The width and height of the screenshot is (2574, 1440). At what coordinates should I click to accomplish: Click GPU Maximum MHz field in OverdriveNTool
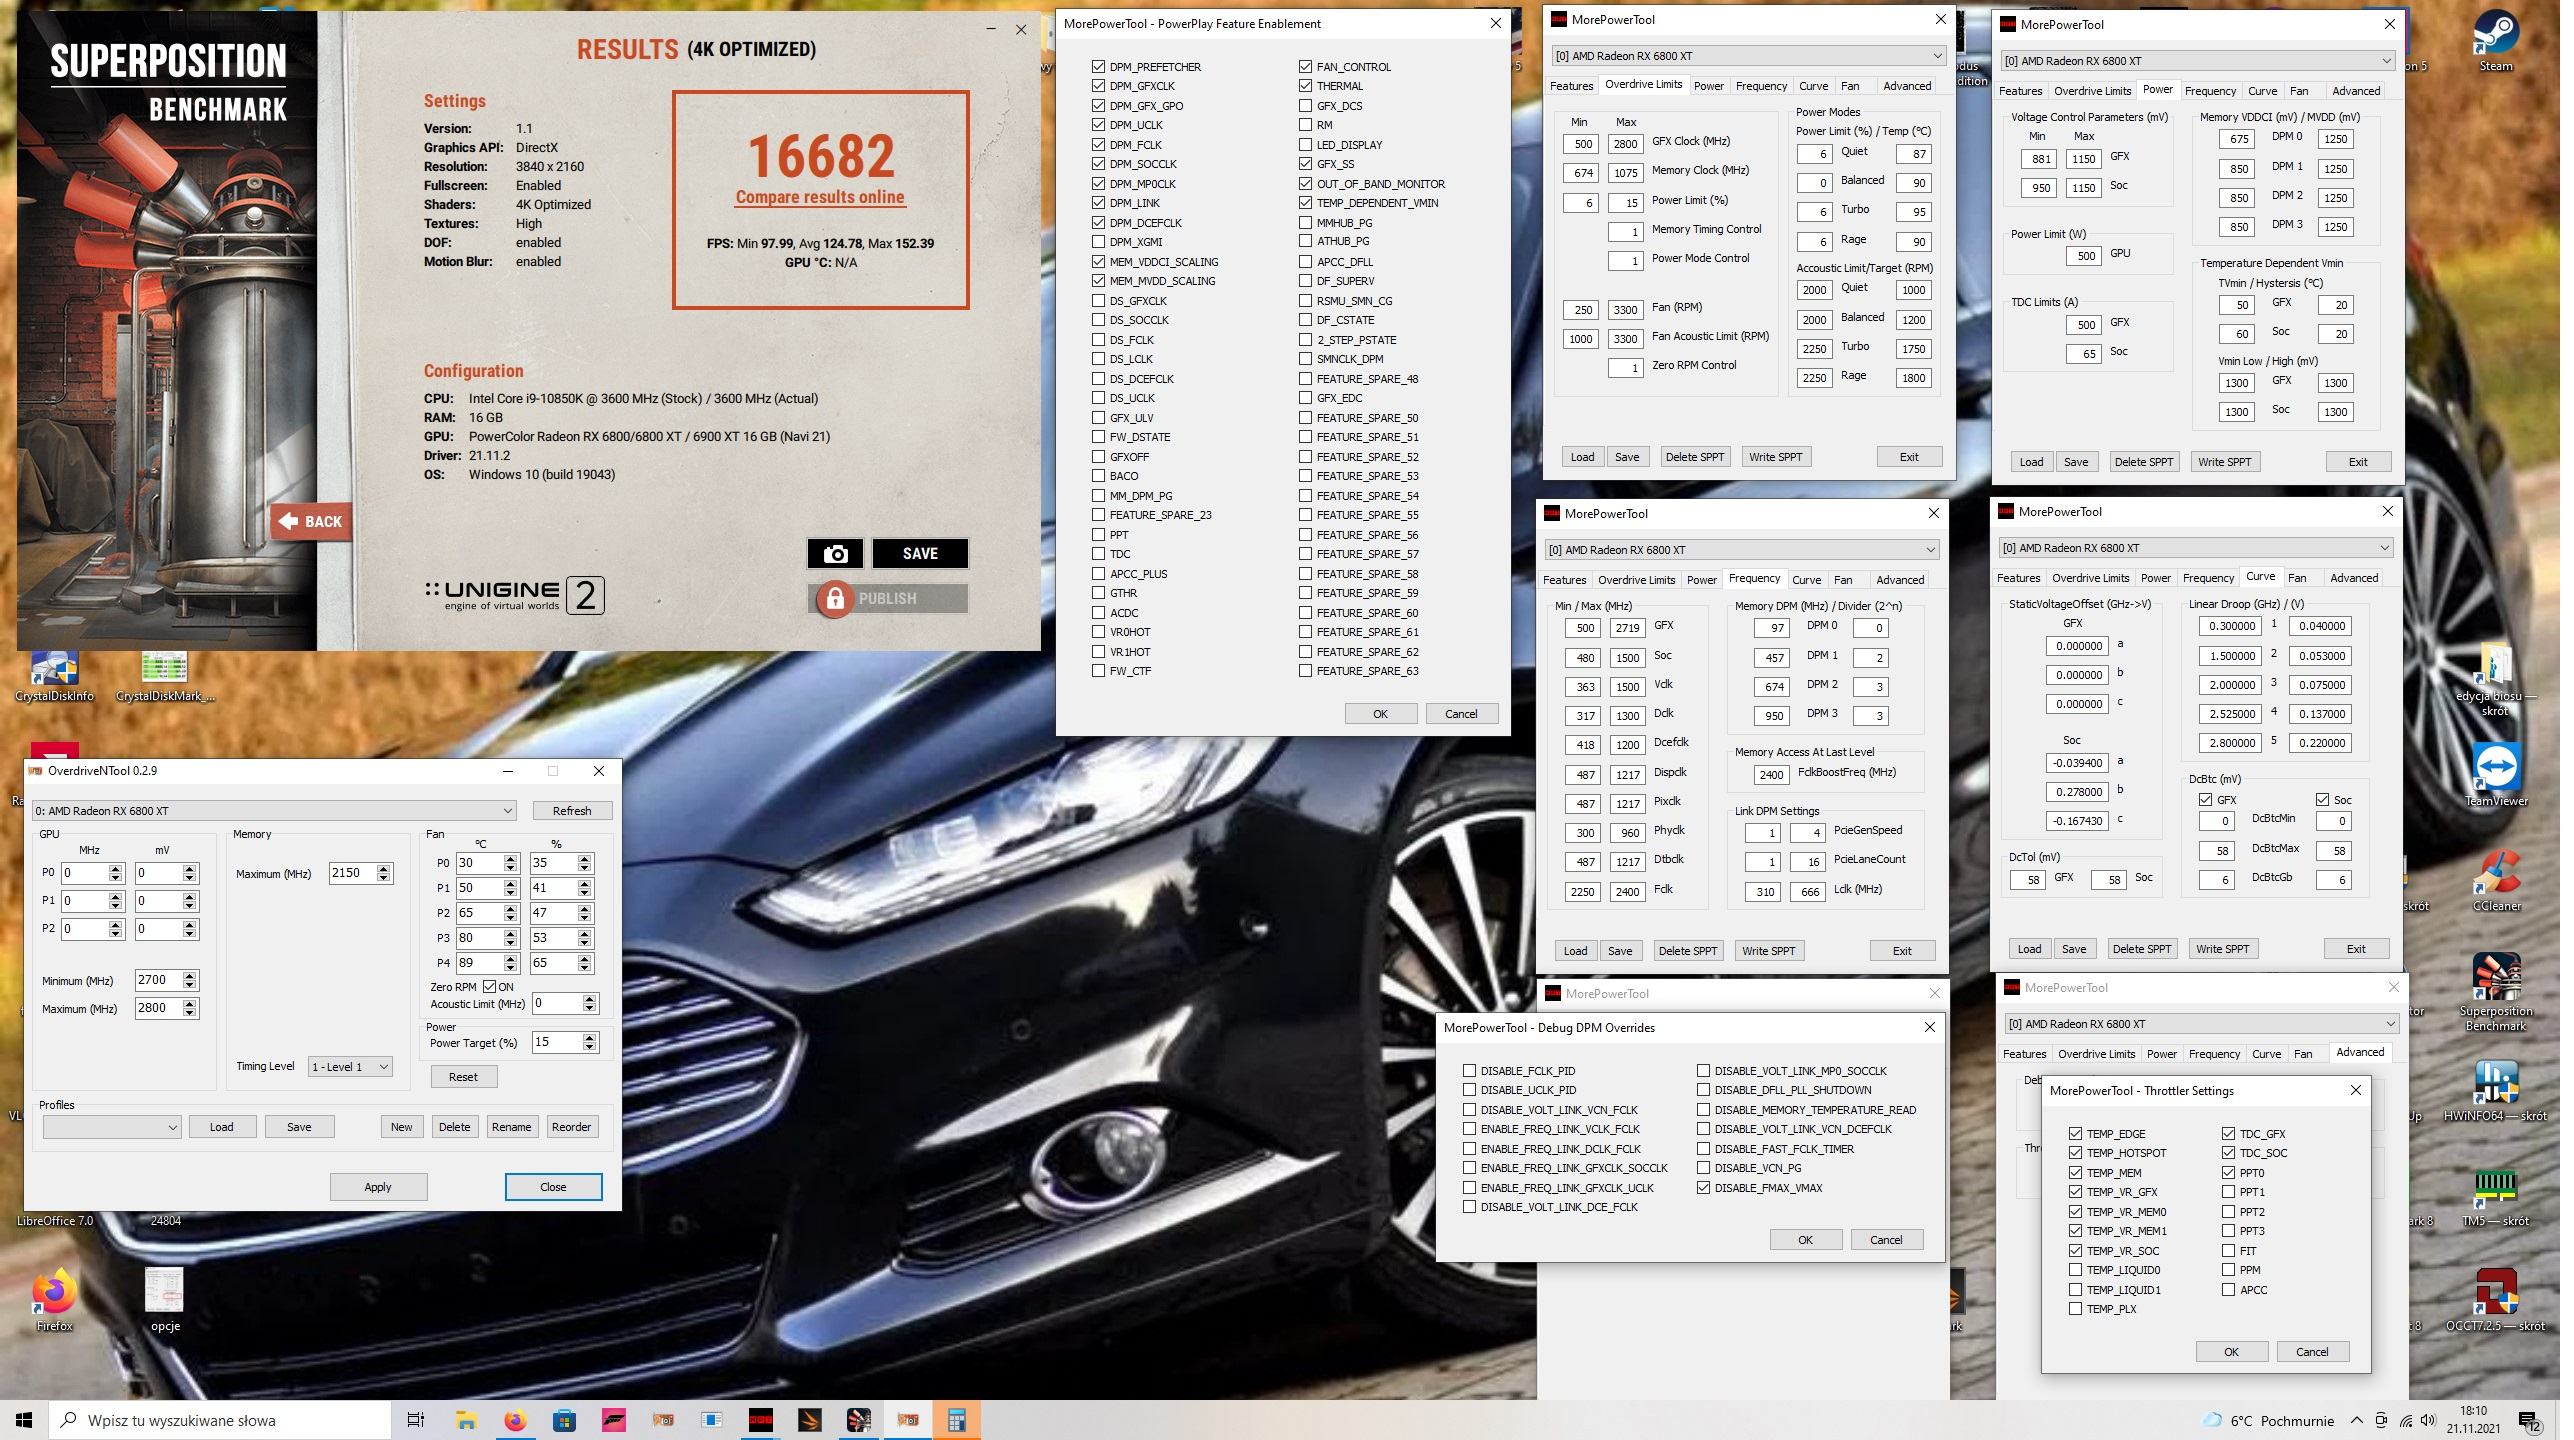pyautogui.click(x=160, y=1008)
